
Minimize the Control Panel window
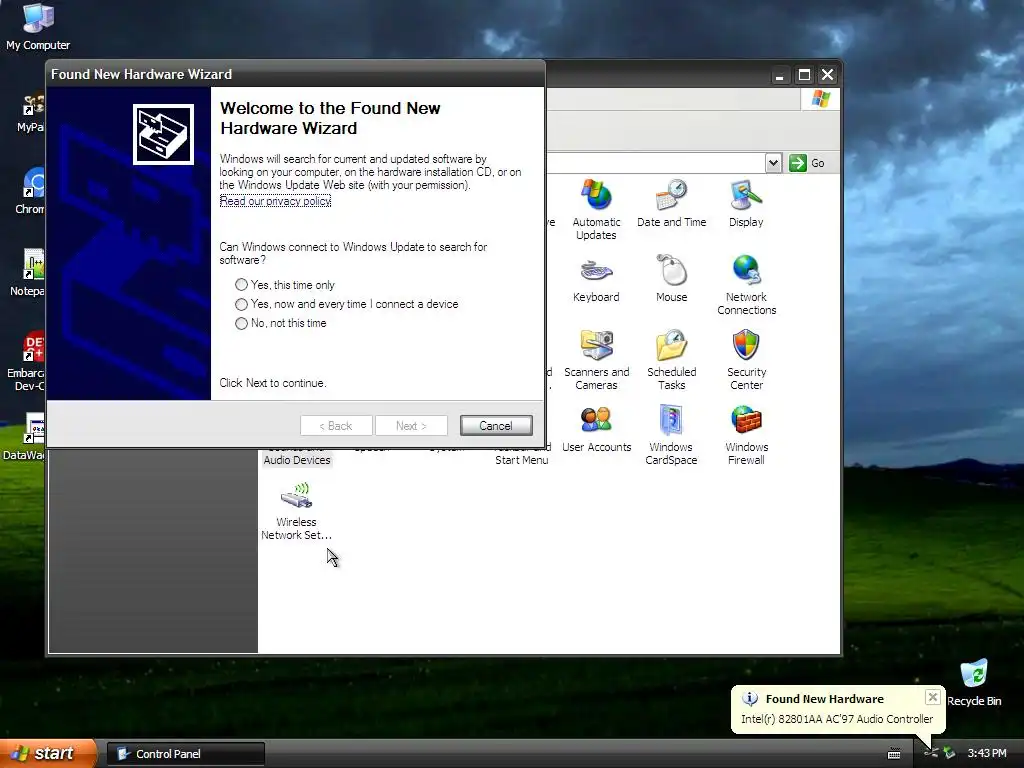[x=779, y=75]
